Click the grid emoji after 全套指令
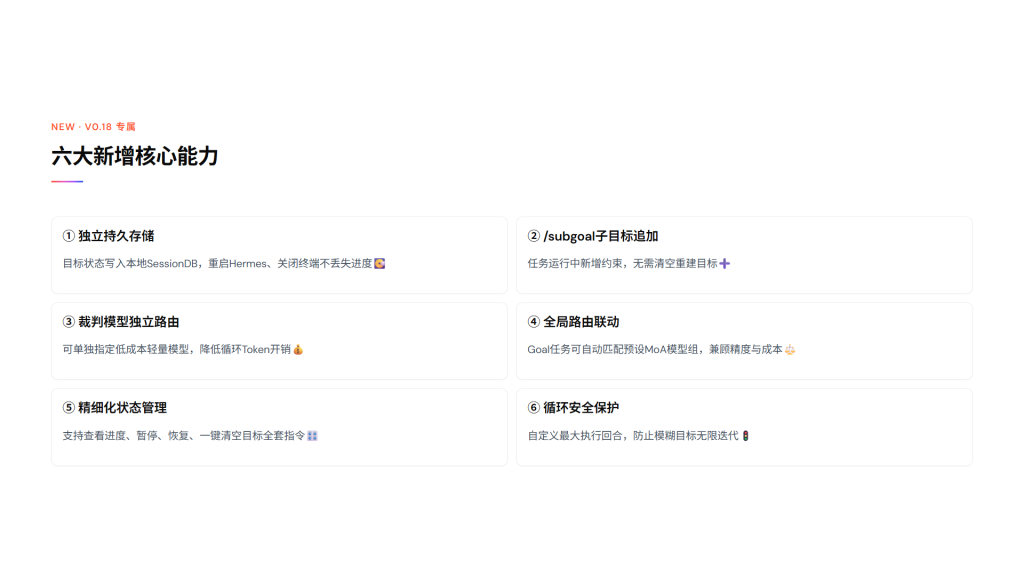The height and width of the screenshot is (576, 1024). tap(312, 436)
